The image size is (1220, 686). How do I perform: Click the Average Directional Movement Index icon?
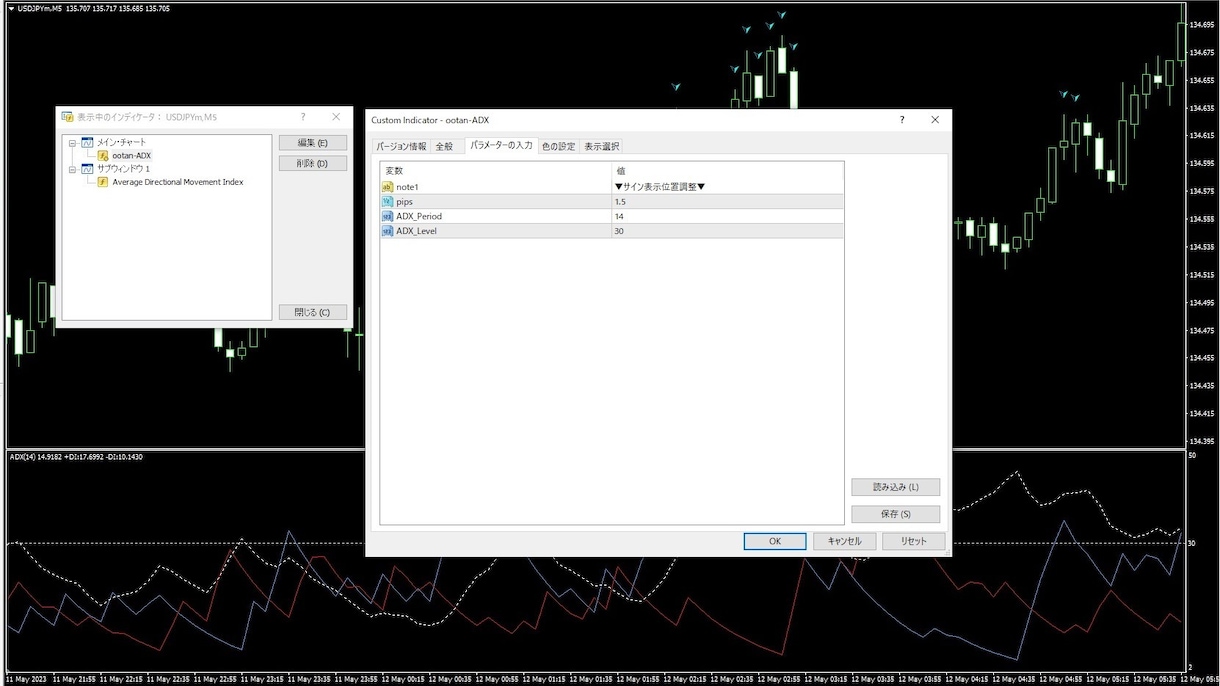[103, 182]
